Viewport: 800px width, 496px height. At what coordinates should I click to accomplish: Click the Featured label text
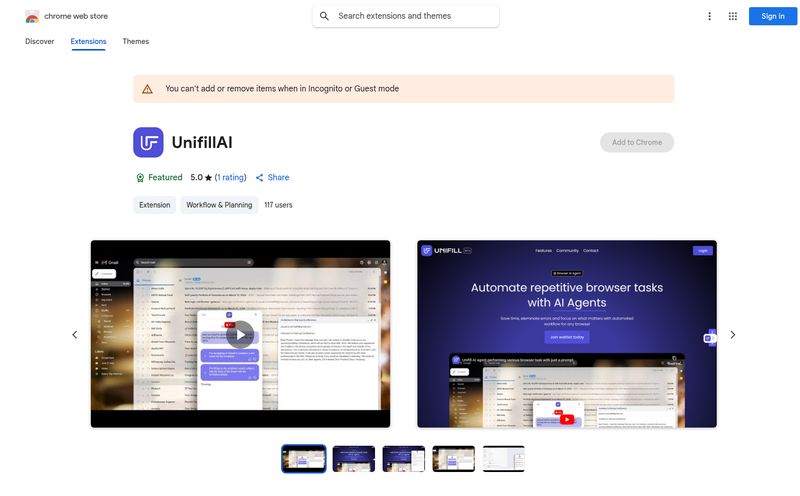[165, 178]
